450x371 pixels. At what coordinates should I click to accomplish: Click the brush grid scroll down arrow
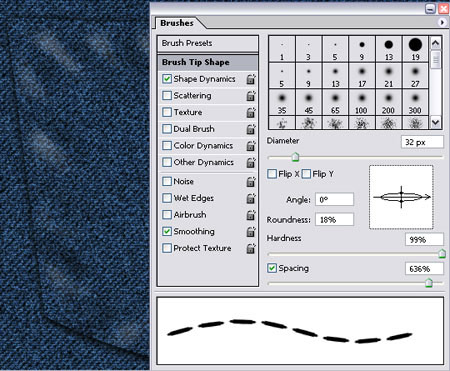click(435, 122)
